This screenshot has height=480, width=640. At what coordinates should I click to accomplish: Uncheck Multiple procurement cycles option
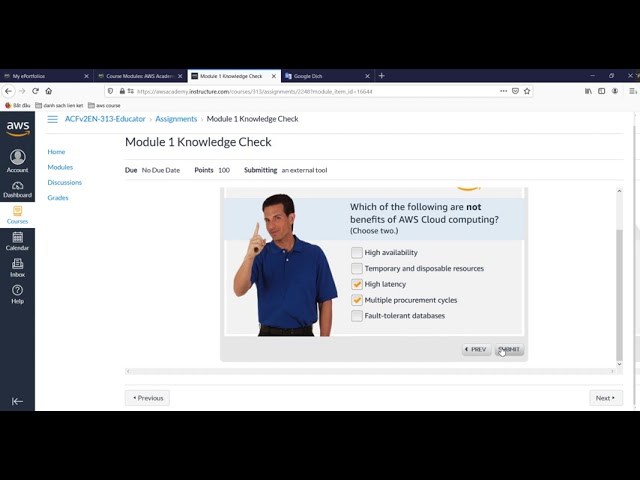(x=357, y=300)
